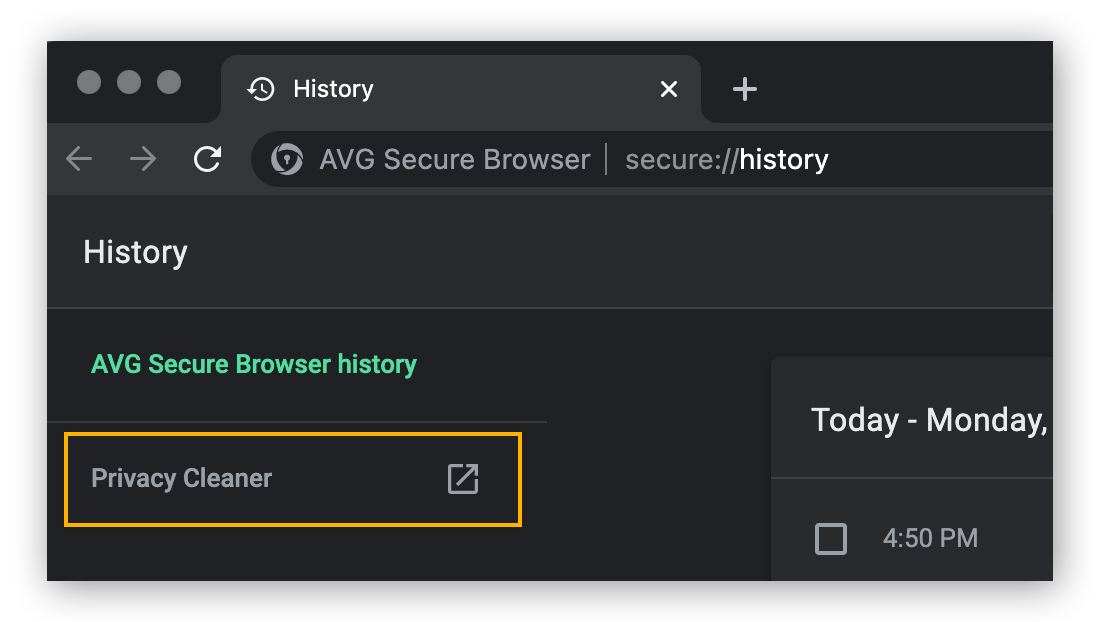This screenshot has width=1100, height=622.
Task: Click the 4:50 PM timestamp entry
Action: (x=931, y=538)
